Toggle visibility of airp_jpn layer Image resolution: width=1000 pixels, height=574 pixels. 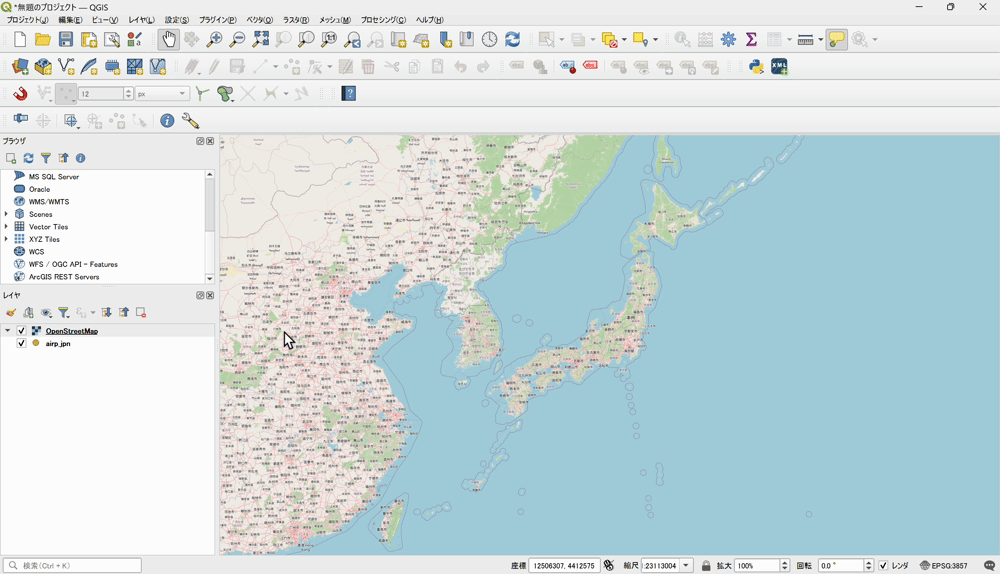[21, 343]
